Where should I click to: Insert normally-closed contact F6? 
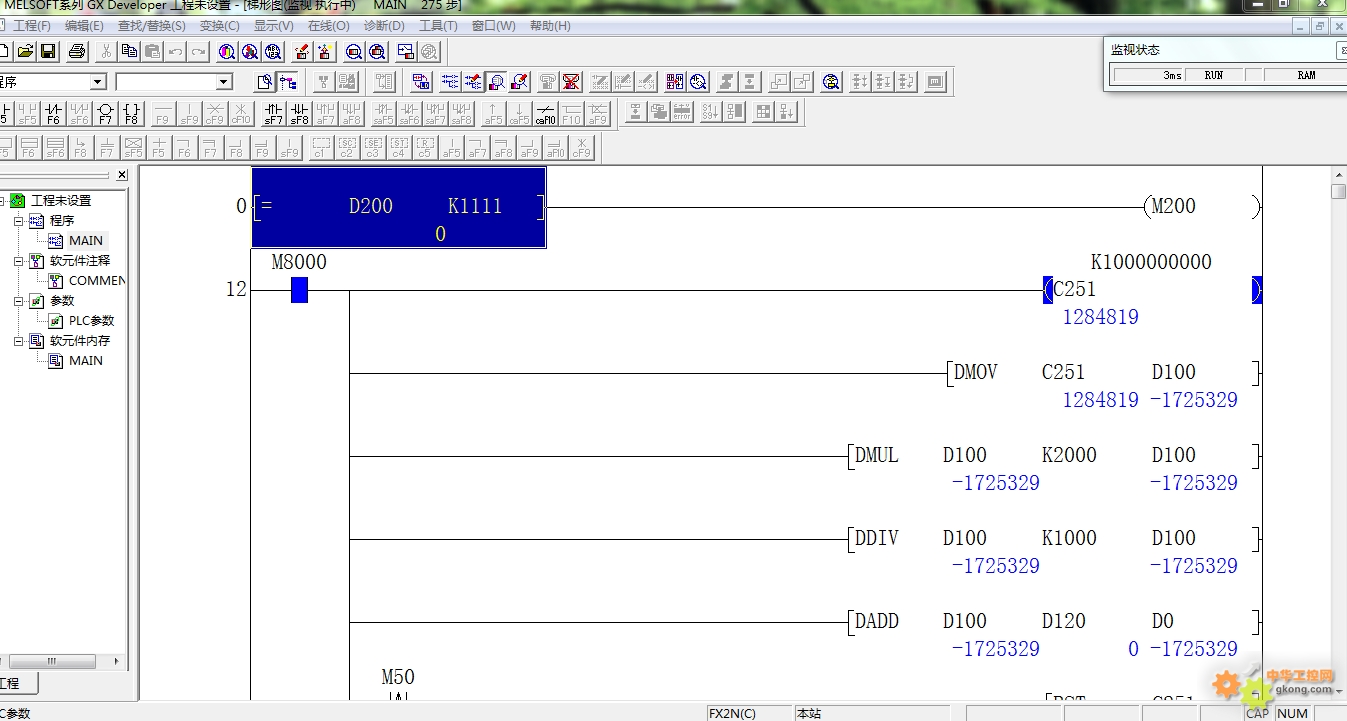pyautogui.click(x=53, y=114)
